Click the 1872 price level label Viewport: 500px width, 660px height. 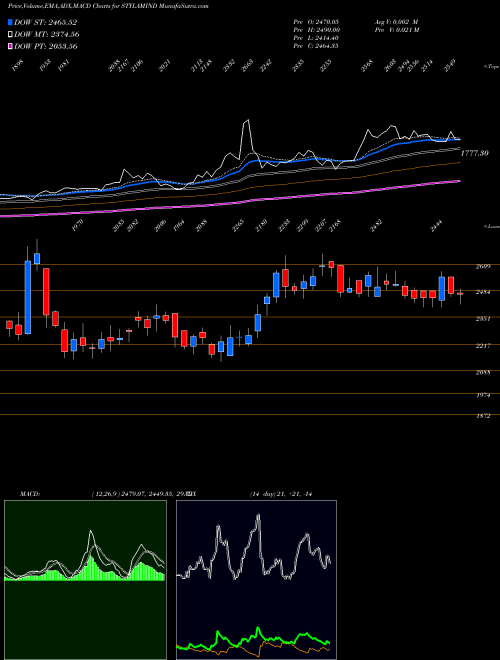pos(482,416)
